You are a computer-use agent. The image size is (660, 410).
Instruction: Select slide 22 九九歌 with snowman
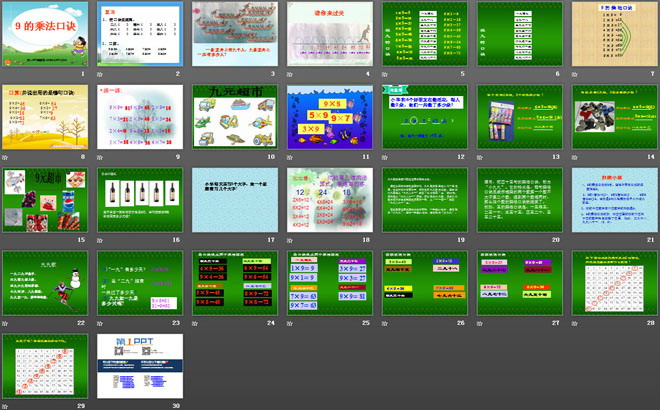pos(45,283)
